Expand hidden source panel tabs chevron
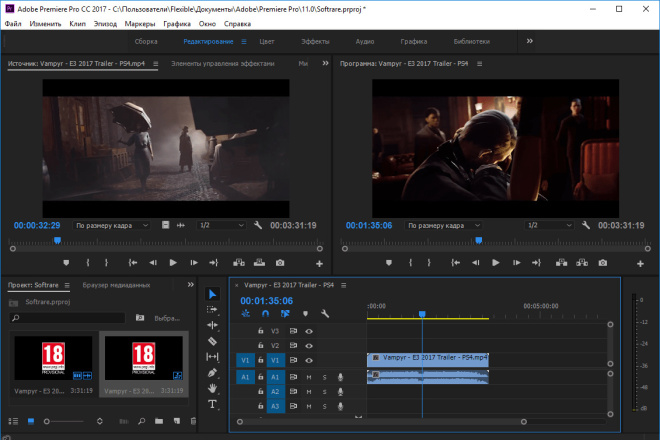The height and width of the screenshot is (440, 660). pyautogui.click(x=325, y=63)
